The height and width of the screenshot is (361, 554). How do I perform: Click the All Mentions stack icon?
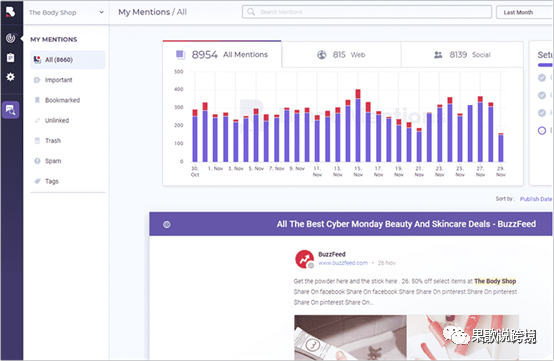181,54
